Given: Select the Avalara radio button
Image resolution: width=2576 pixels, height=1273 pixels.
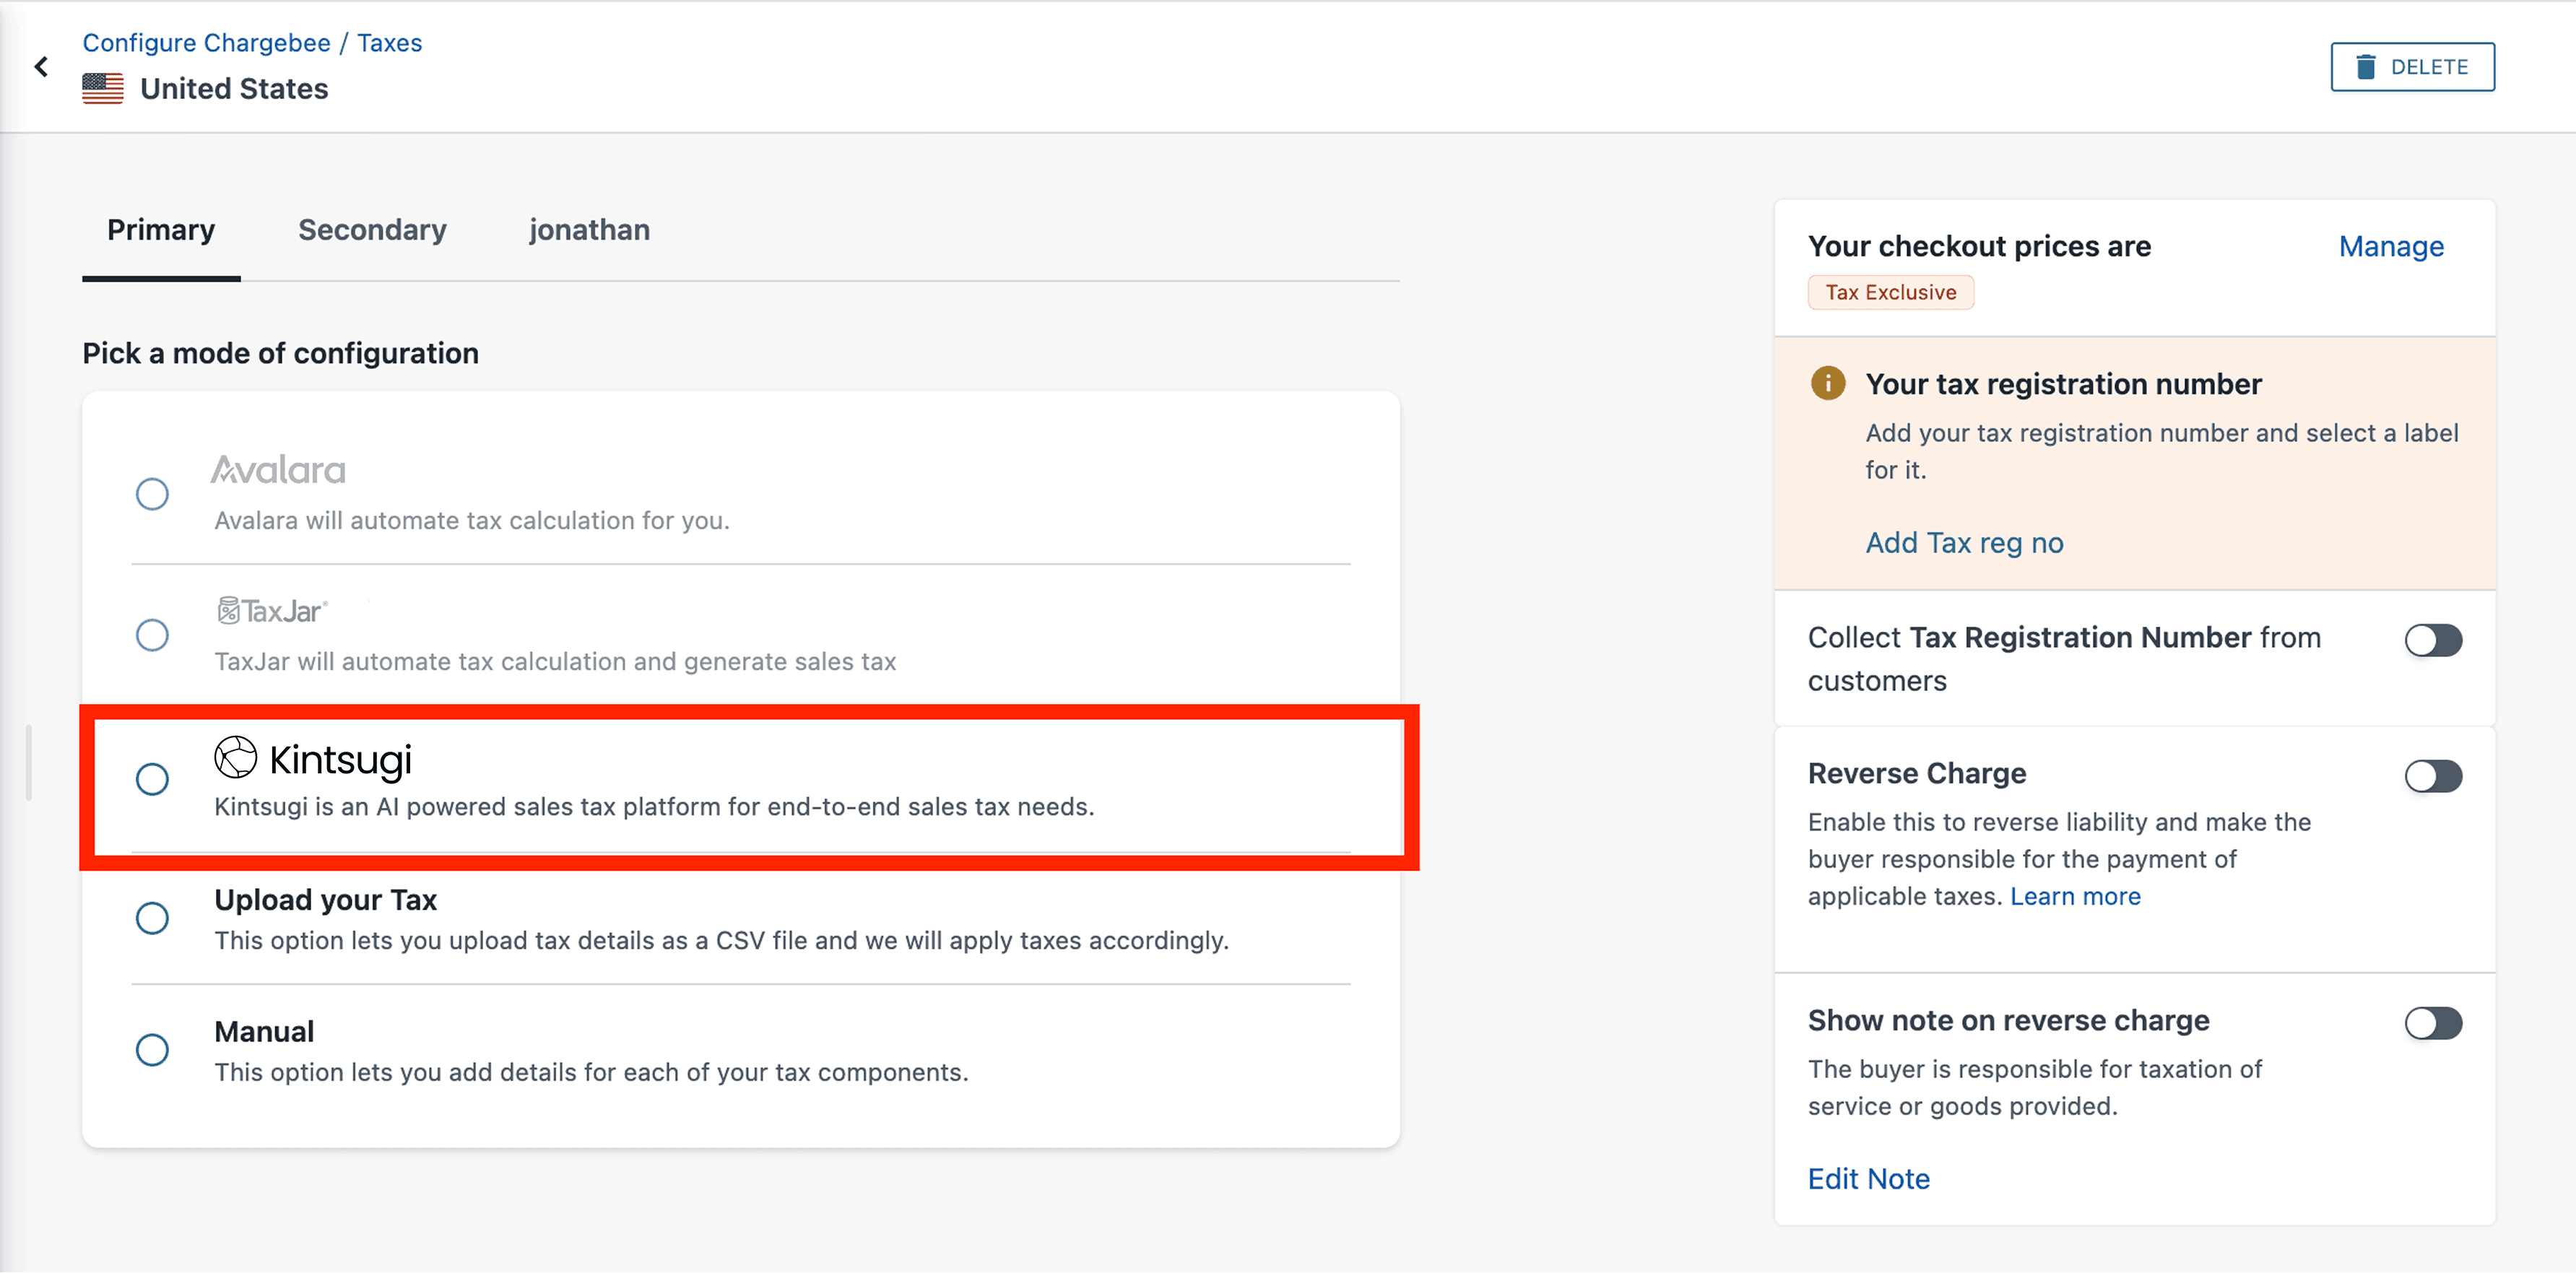Looking at the screenshot, I should click(152, 494).
